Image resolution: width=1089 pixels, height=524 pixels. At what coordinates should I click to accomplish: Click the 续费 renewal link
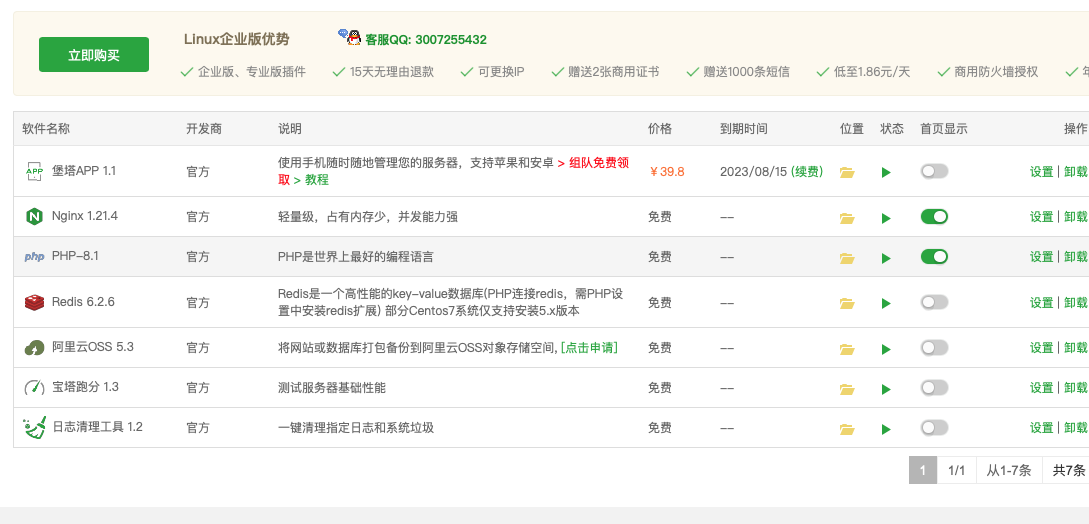[807, 172]
